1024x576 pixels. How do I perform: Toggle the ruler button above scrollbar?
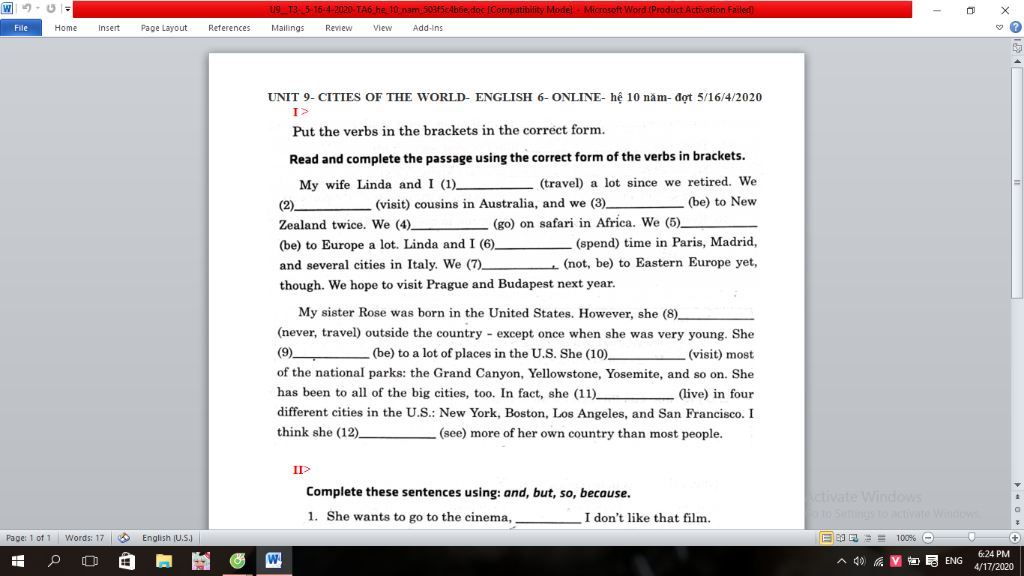(1017, 48)
